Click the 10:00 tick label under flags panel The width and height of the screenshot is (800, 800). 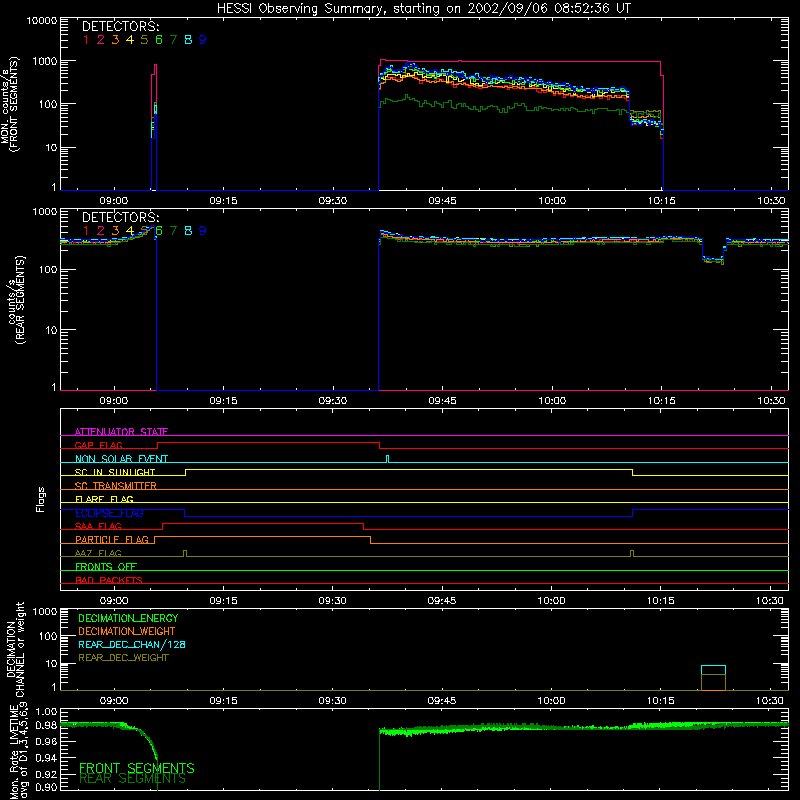552,601
